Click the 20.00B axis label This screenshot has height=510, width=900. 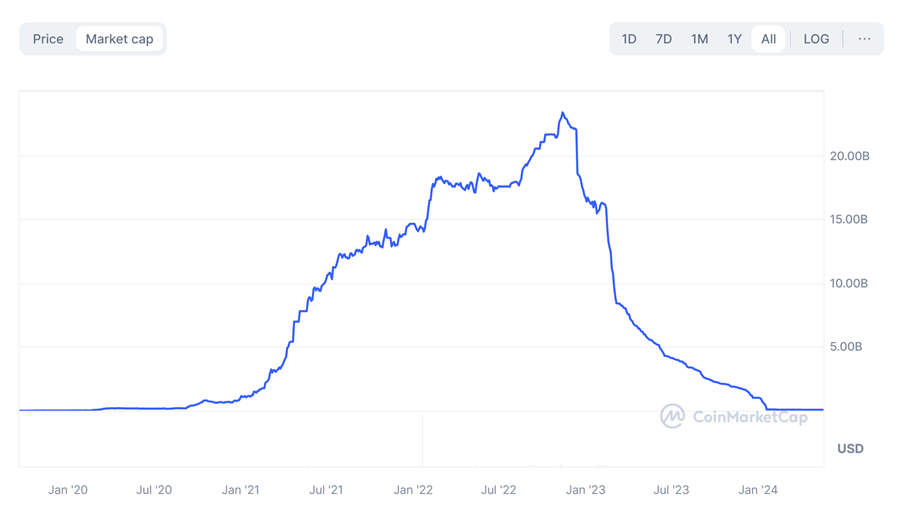click(x=849, y=156)
